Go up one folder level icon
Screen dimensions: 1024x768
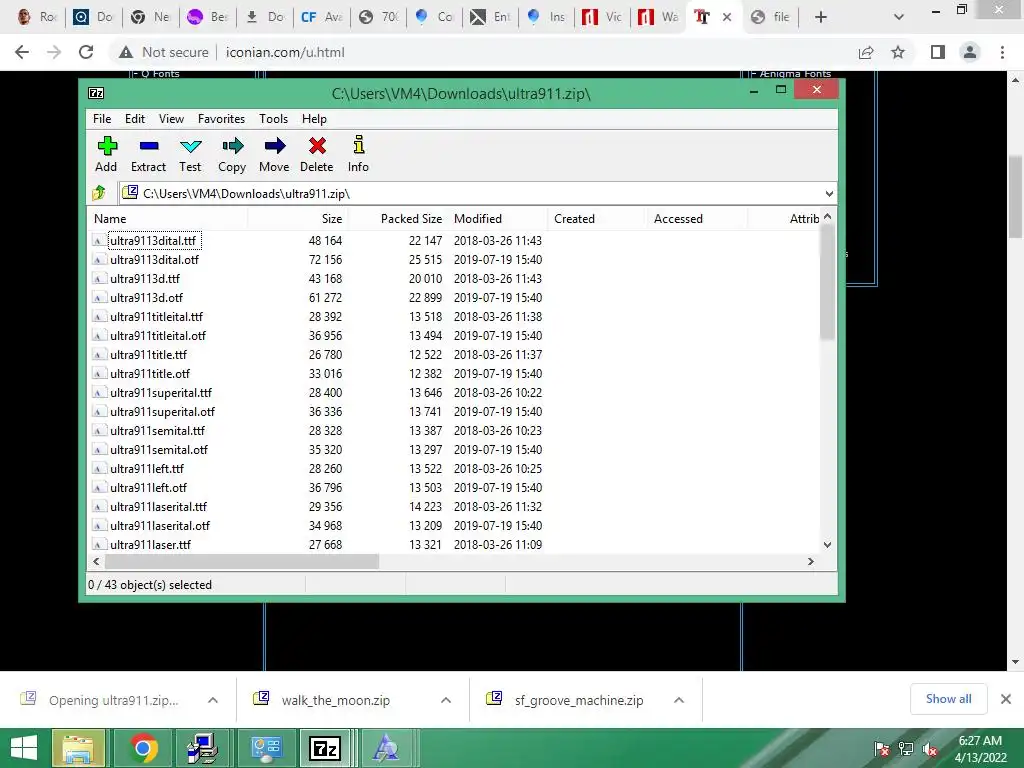pyautogui.click(x=99, y=193)
